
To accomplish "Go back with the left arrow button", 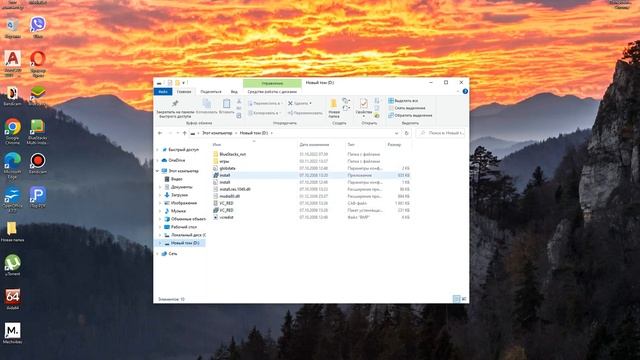I will click(x=160, y=133).
